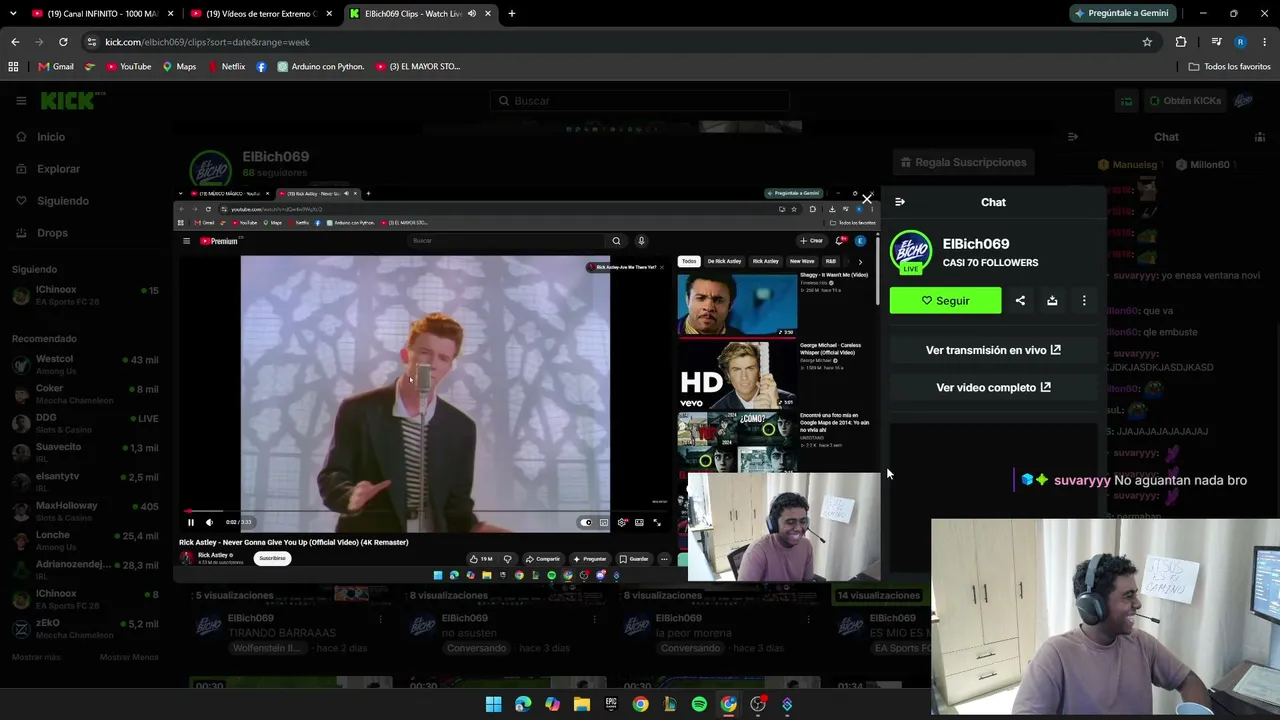Open Windows Start menu

click(493, 704)
